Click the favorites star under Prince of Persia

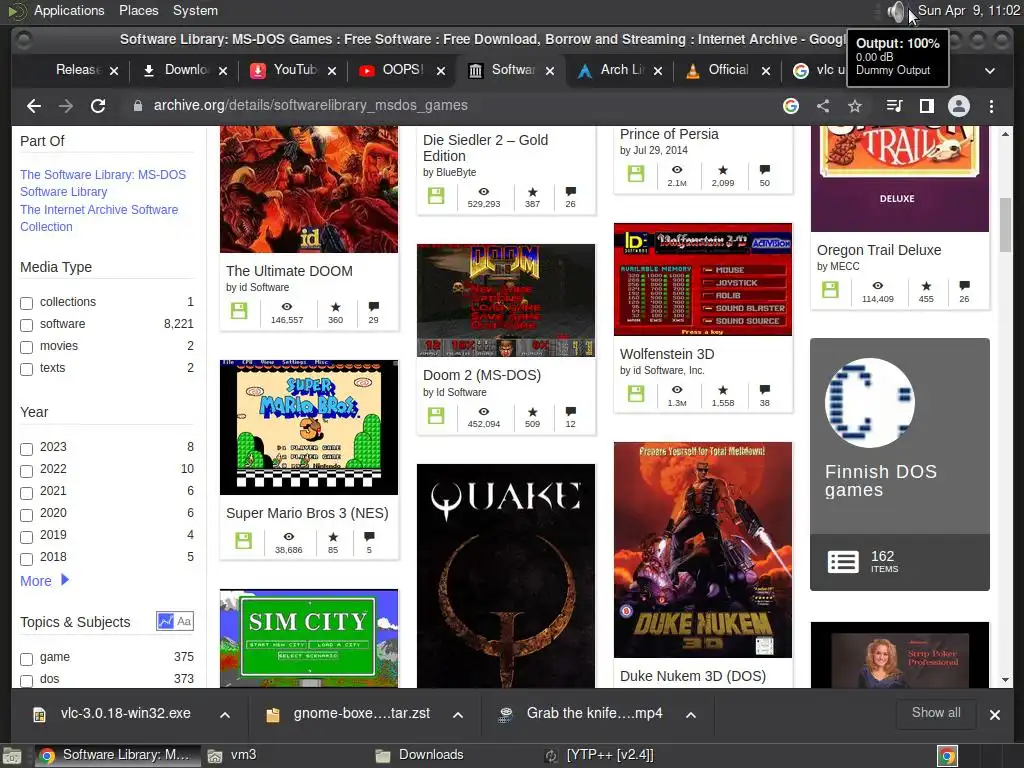[x=723, y=170]
